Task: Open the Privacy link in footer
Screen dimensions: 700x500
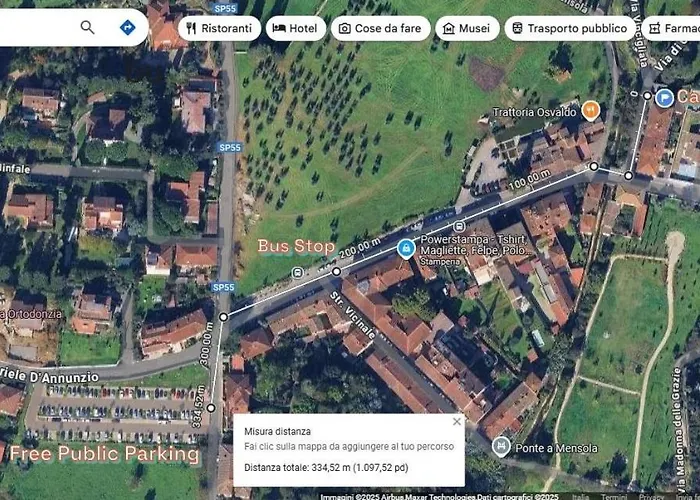Action: click(x=652, y=497)
